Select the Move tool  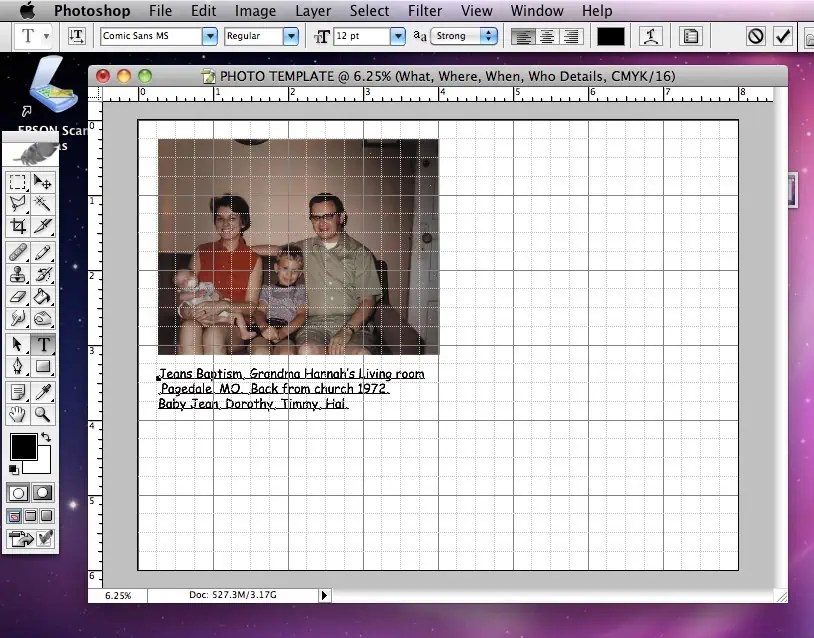pos(42,182)
